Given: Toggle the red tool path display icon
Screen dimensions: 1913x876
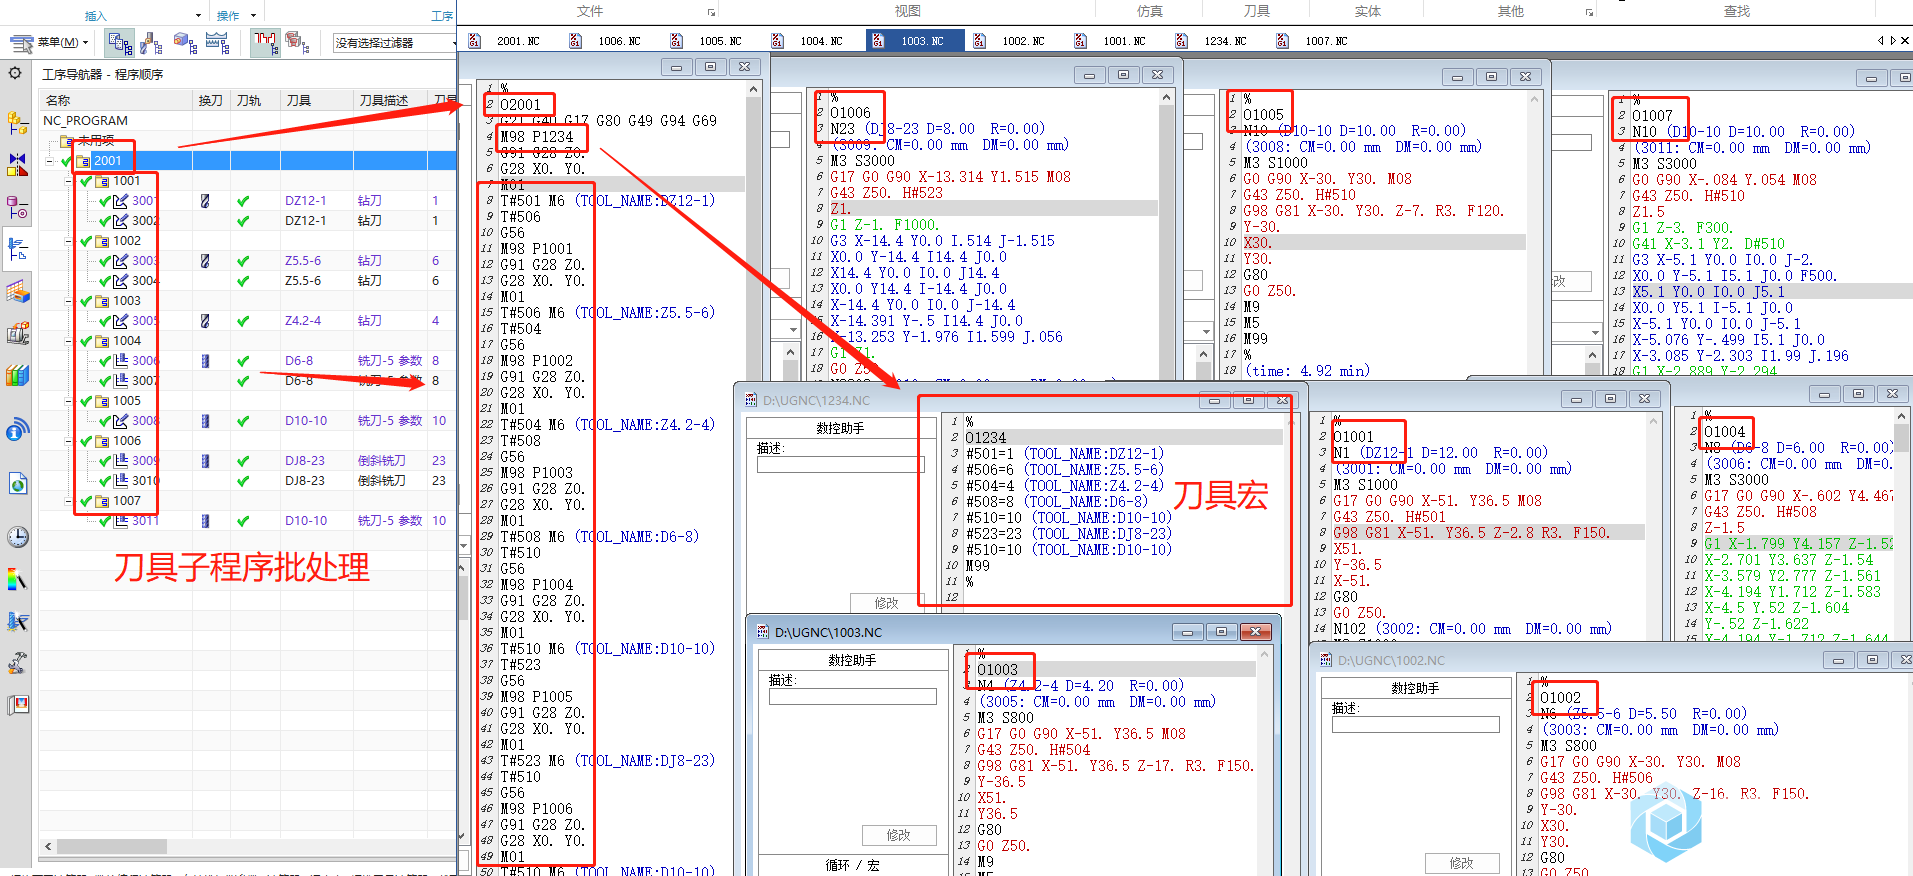Looking at the screenshot, I should (265, 43).
